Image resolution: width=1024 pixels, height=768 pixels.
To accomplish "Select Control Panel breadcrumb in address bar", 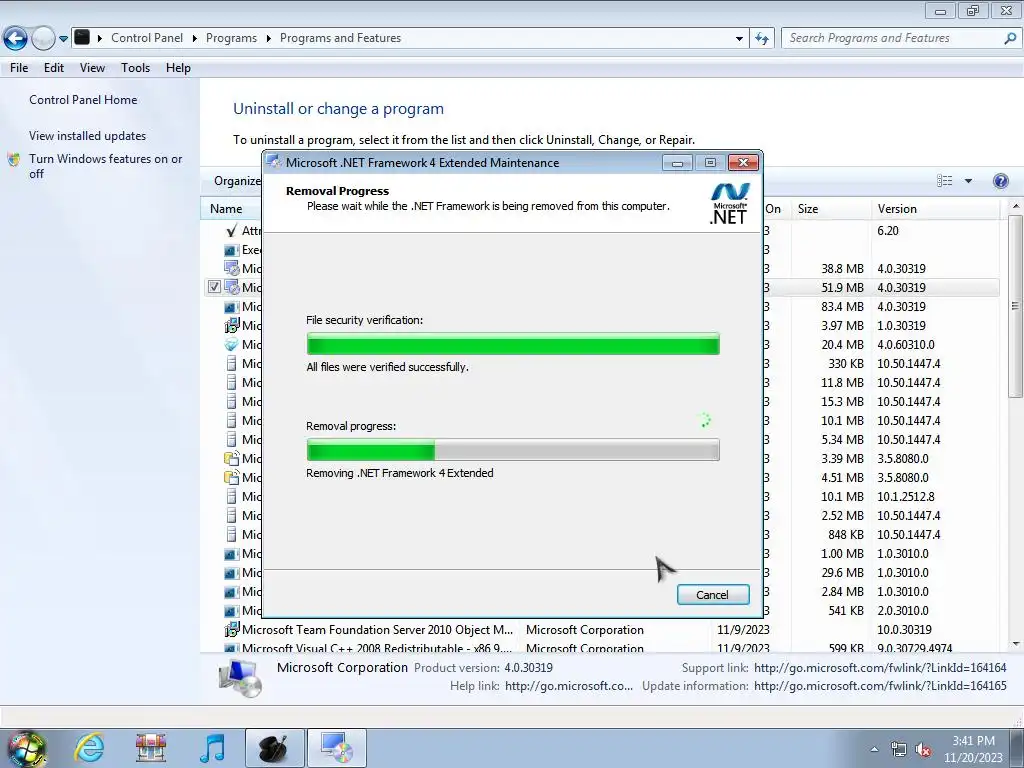I will pos(147,38).
